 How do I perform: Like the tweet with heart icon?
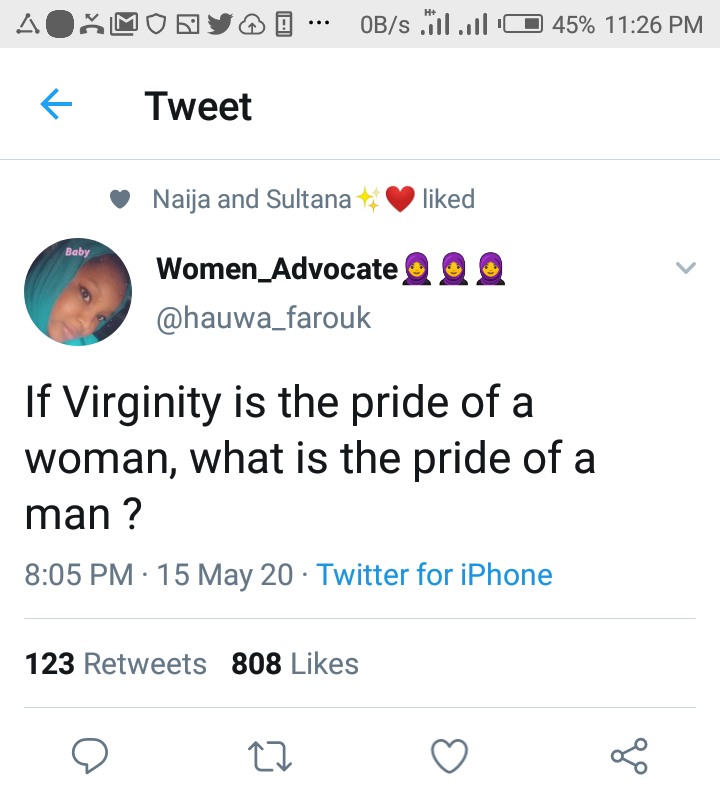pyautogui.click(x=449, y=756)
